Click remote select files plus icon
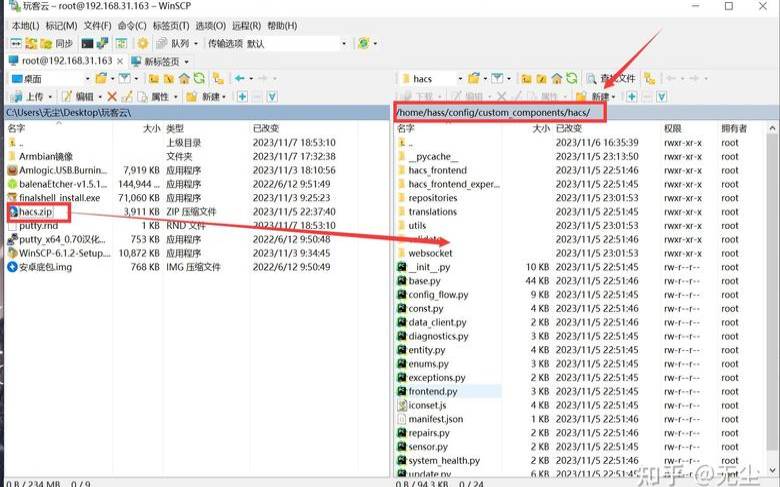The image size is (780, 487). coord(632,97)
